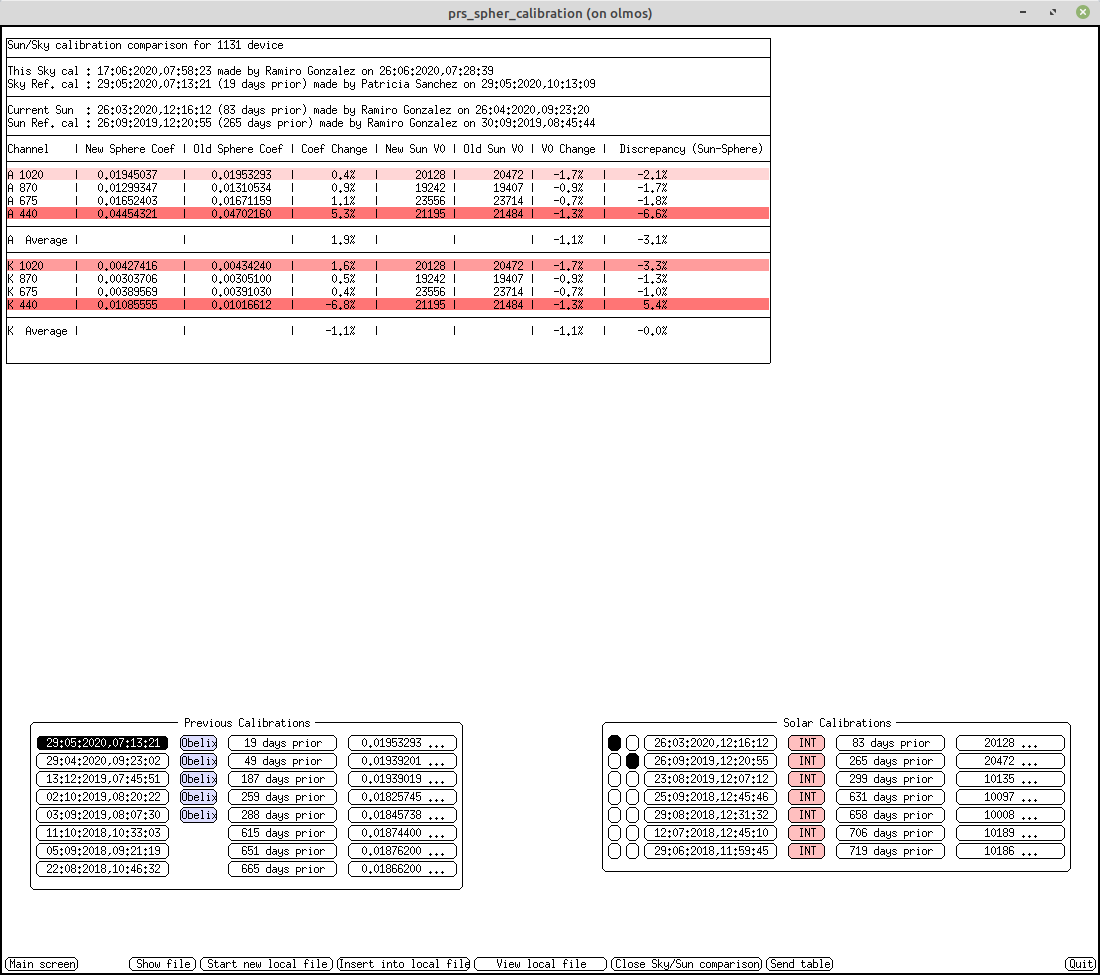Open coefficient value 0.01953293 ...
Viewport: 1100px width, 975px height.
pos(403,743)
